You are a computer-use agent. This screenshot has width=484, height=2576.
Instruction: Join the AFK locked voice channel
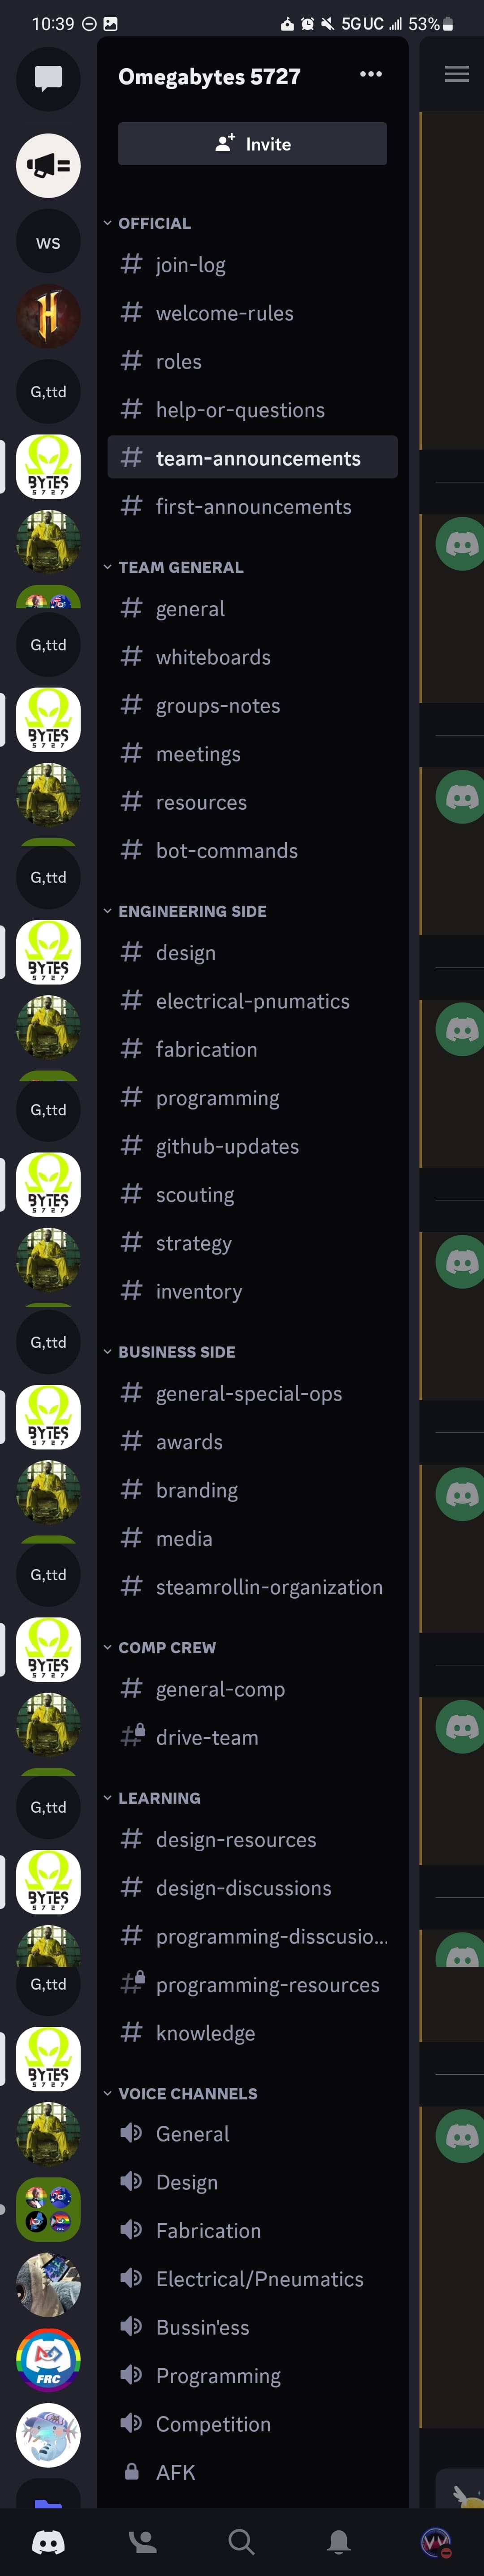tap(252, 2472)
